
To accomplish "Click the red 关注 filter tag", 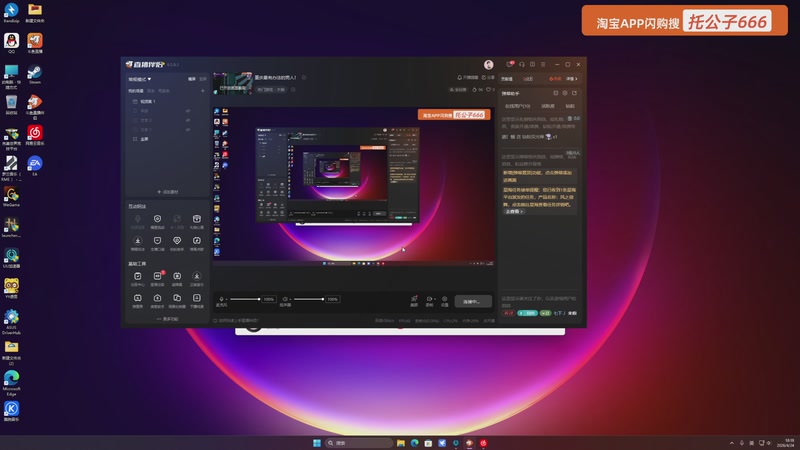I will point(508,313).
